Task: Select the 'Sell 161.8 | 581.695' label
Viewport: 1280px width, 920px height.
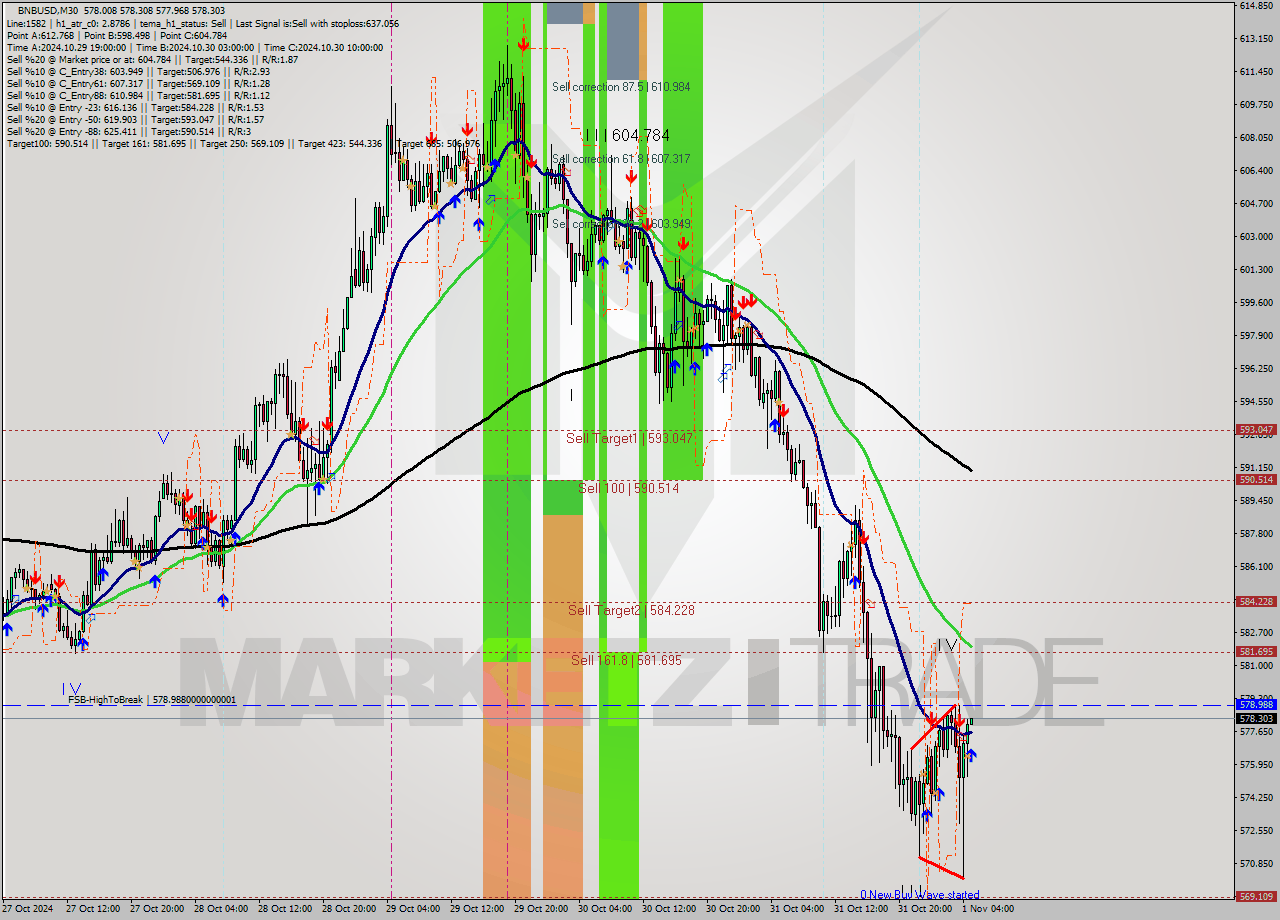Action: point(626,660)
